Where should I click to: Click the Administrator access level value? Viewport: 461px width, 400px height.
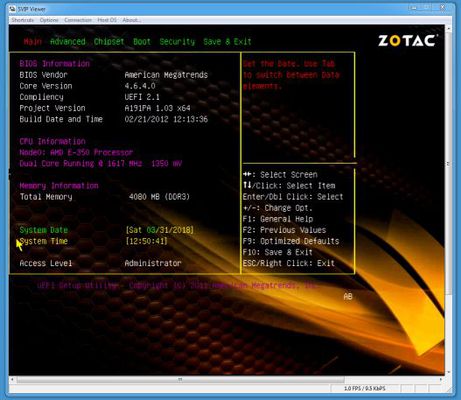point(153,263)
